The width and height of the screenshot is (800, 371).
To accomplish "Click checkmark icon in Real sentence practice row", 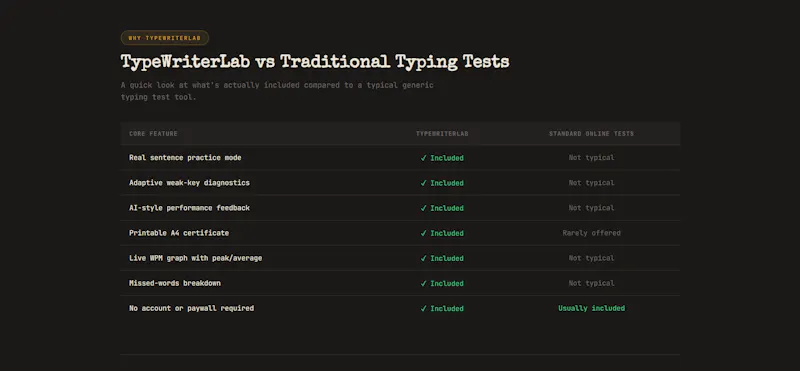I will [423, 158].
